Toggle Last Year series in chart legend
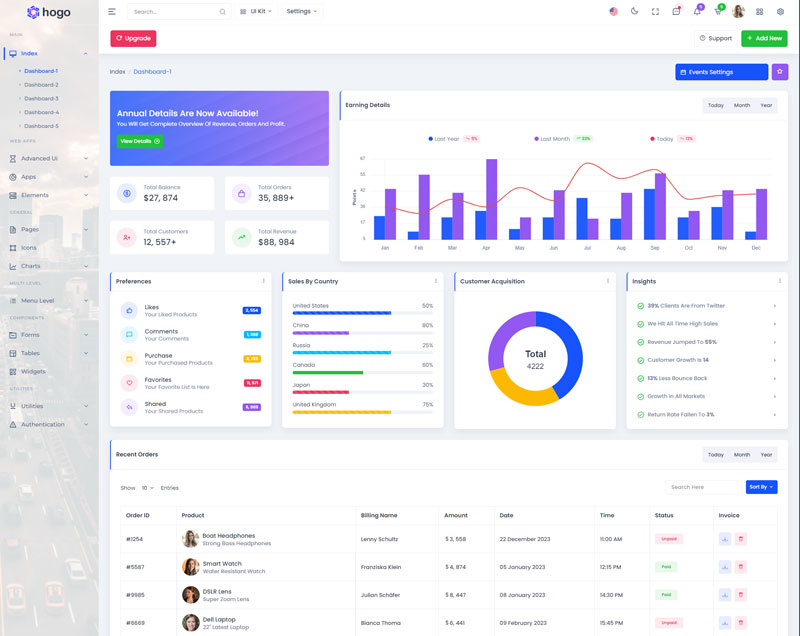Image resolution: width=800 pixels, height=636 pixels. click(444, 139)
